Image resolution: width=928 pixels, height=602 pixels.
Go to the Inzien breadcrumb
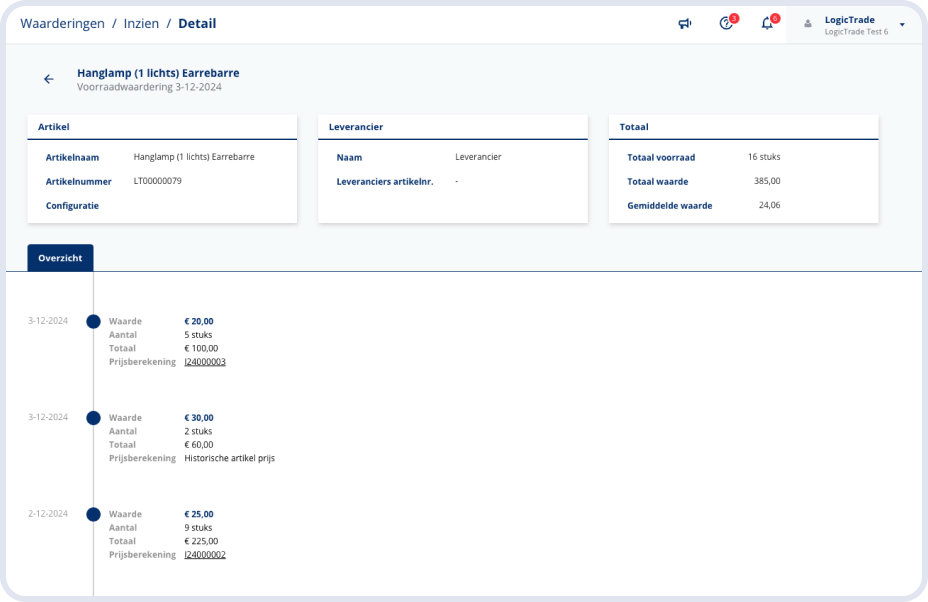pyautogui.click(x=141, y=23)
